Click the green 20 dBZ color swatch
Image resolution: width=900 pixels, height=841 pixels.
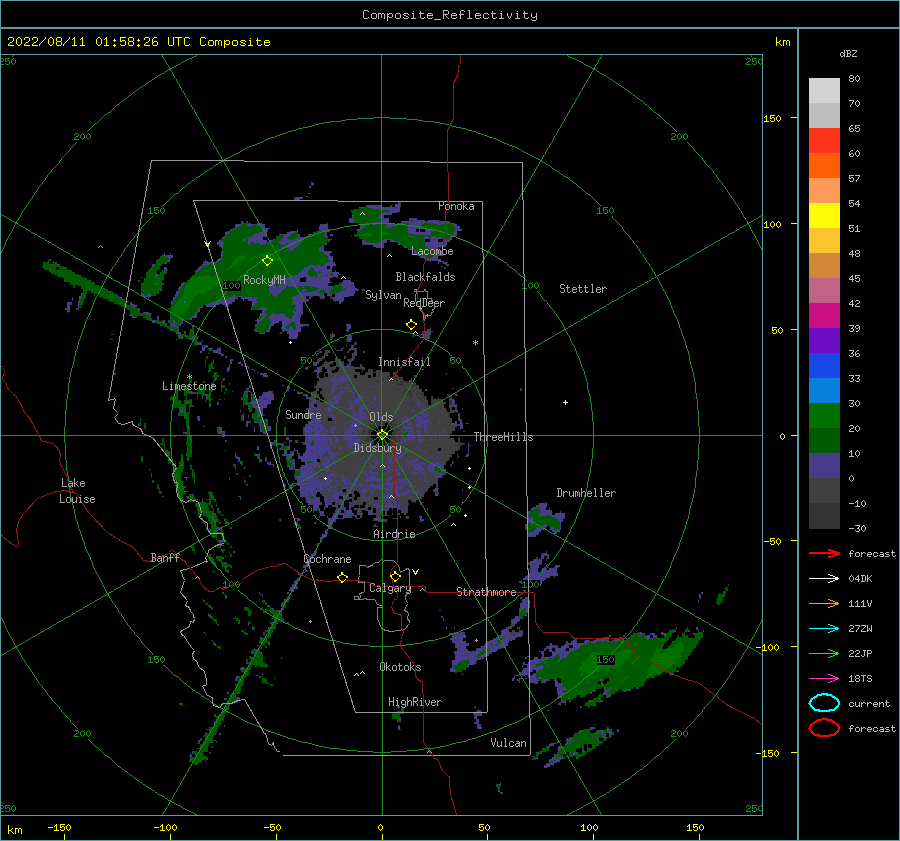click(824, 415)
